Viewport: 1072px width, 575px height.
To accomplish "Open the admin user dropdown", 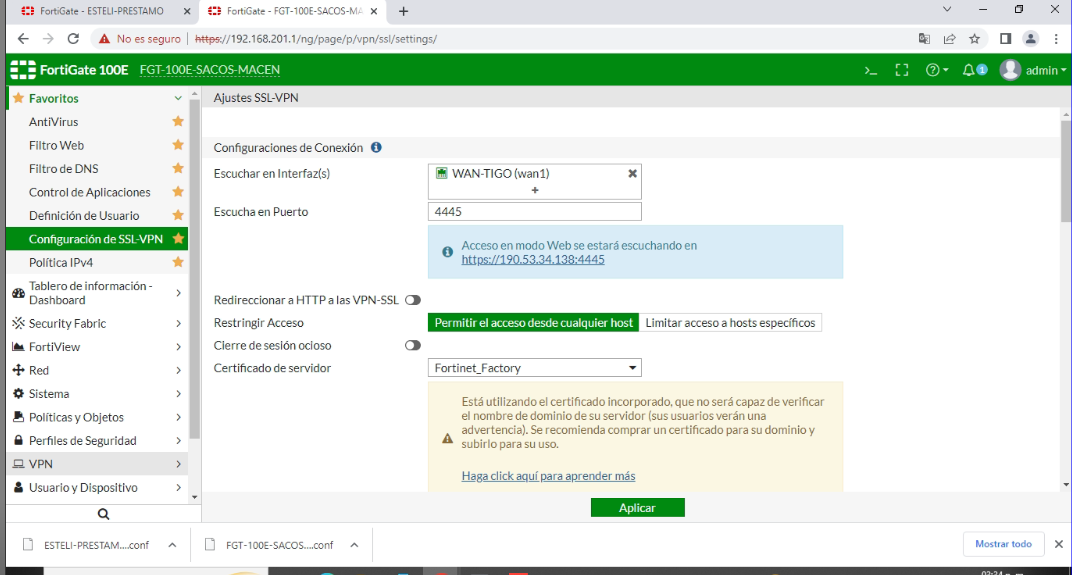I will click(x=1035, y=70).
